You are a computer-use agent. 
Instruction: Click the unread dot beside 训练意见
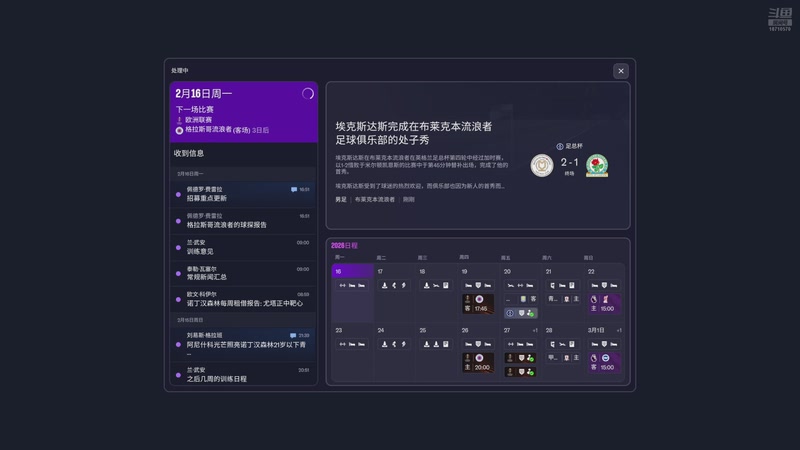point(178,247)
